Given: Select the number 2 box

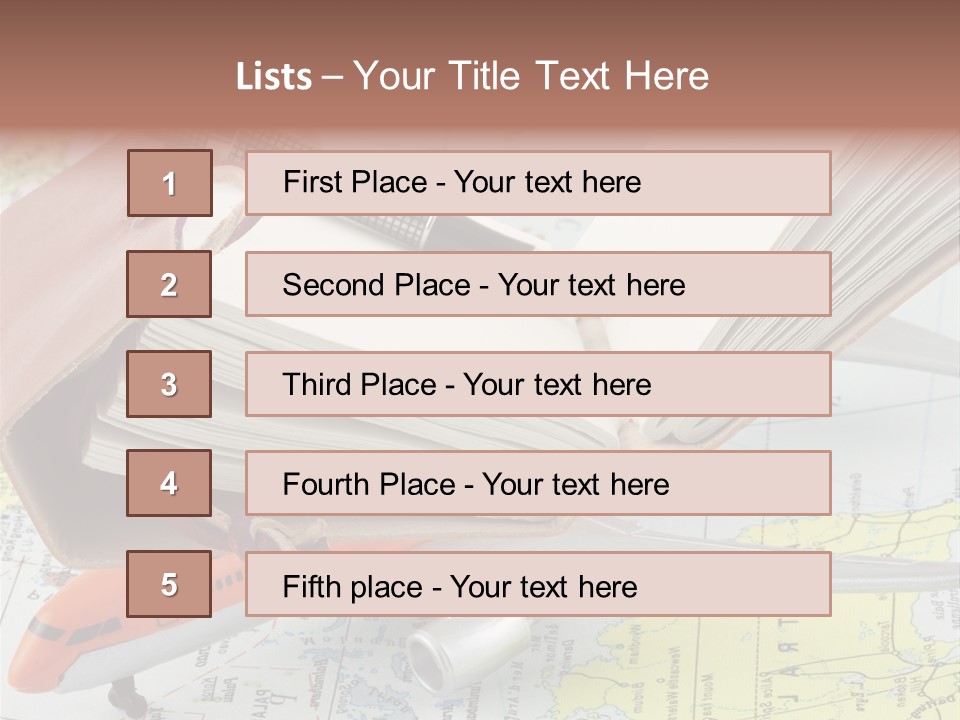Looking at the screenshot, I should pyautogui.click(x=169, y=284).
